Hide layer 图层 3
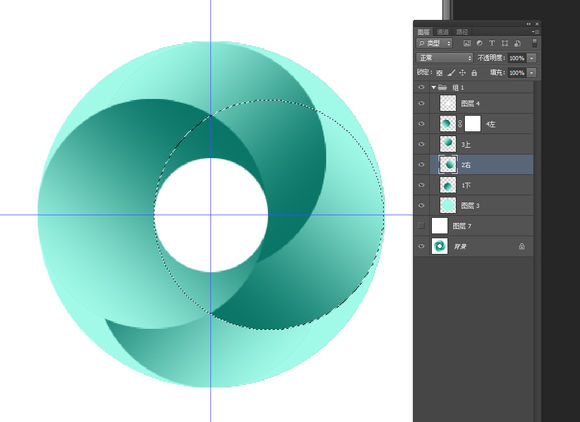Image resolution: width=580 pixels, height=422 pixels. click(x=421, y=205)
